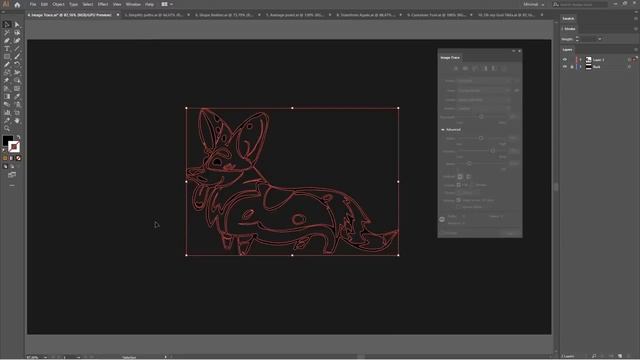Swap fill and stroke colors
The height and width of the screenshot is (360, 640).
point(18,137)
